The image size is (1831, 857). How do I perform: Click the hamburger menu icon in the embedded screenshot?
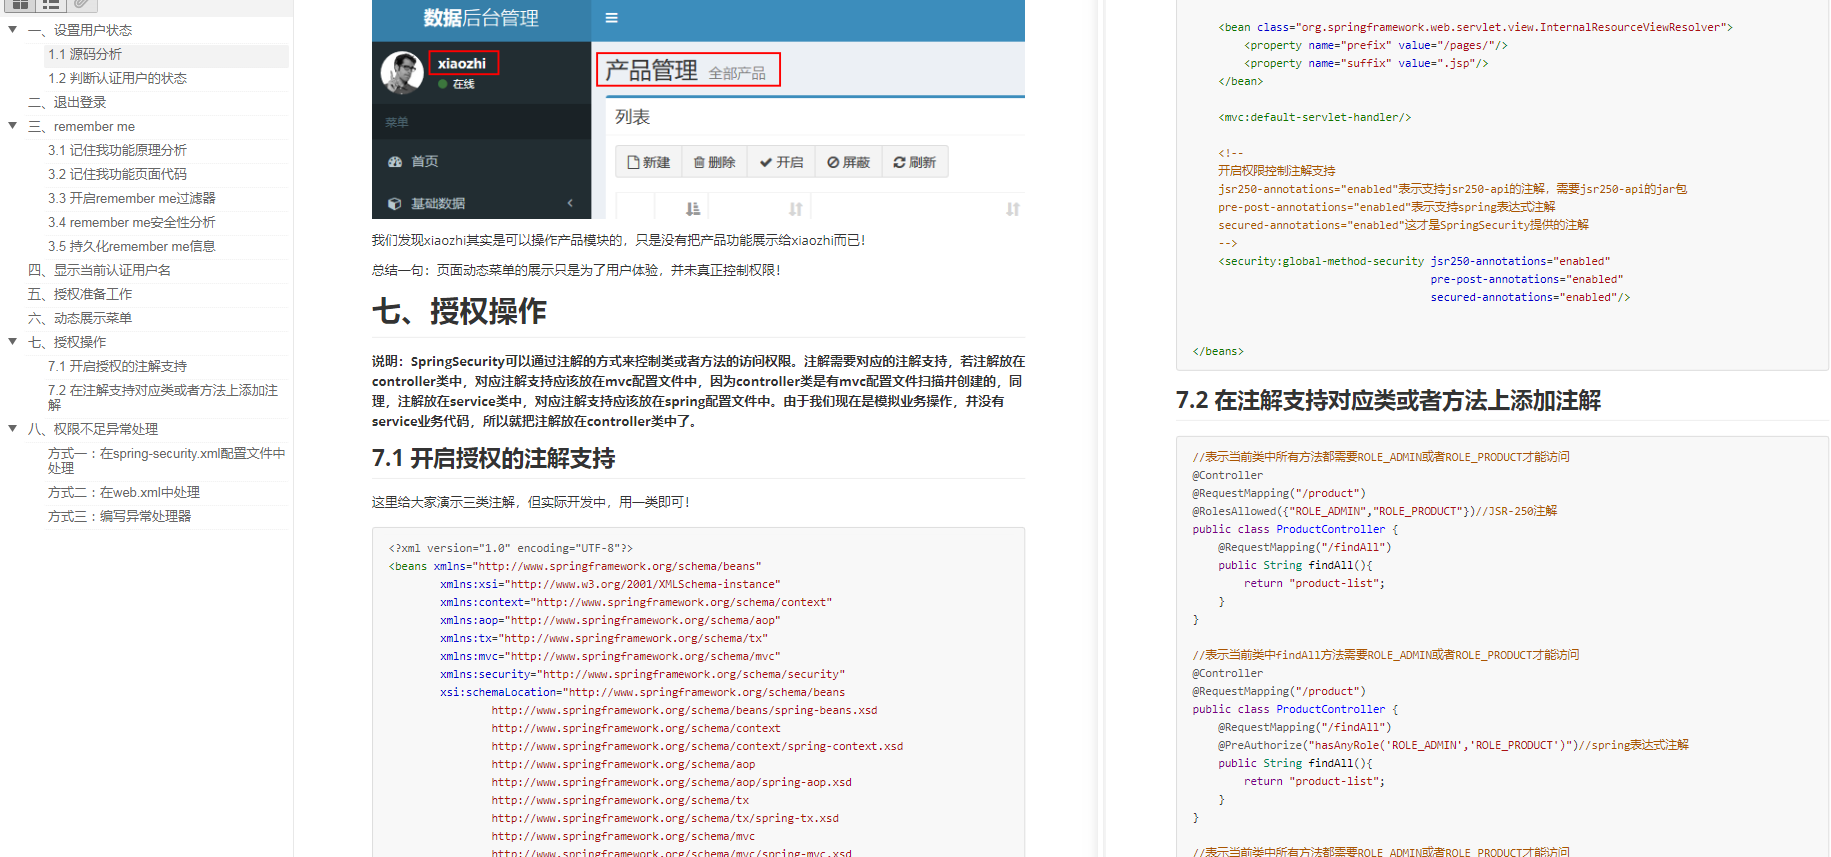tap(611, 18)
